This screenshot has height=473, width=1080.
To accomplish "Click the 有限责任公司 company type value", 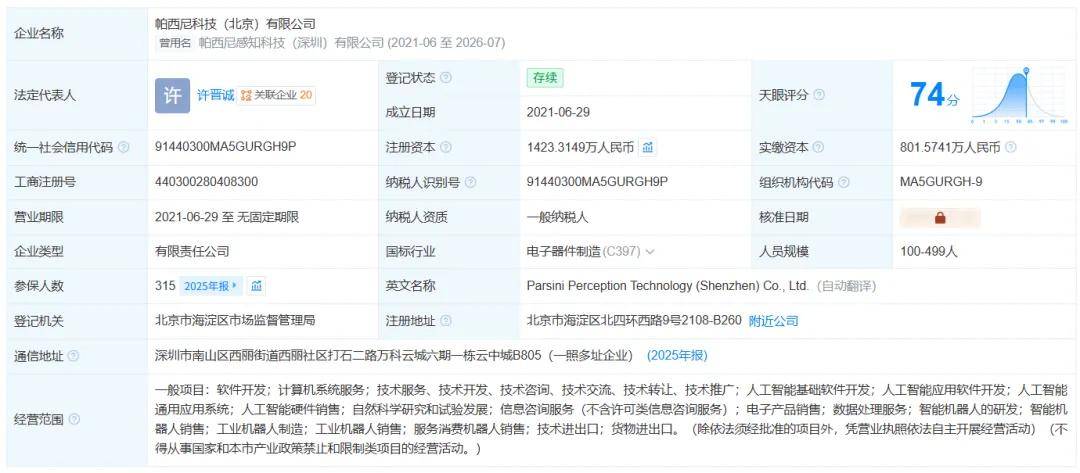I will tap(192, 252).
